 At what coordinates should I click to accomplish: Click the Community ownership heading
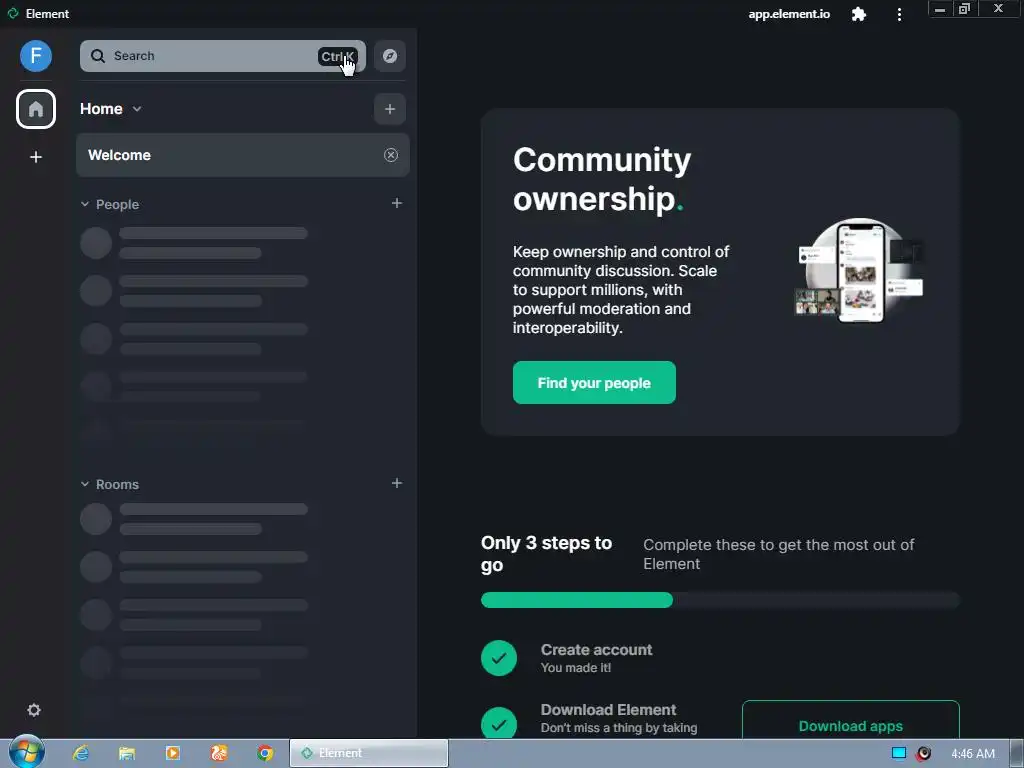(x=601, y=179)
